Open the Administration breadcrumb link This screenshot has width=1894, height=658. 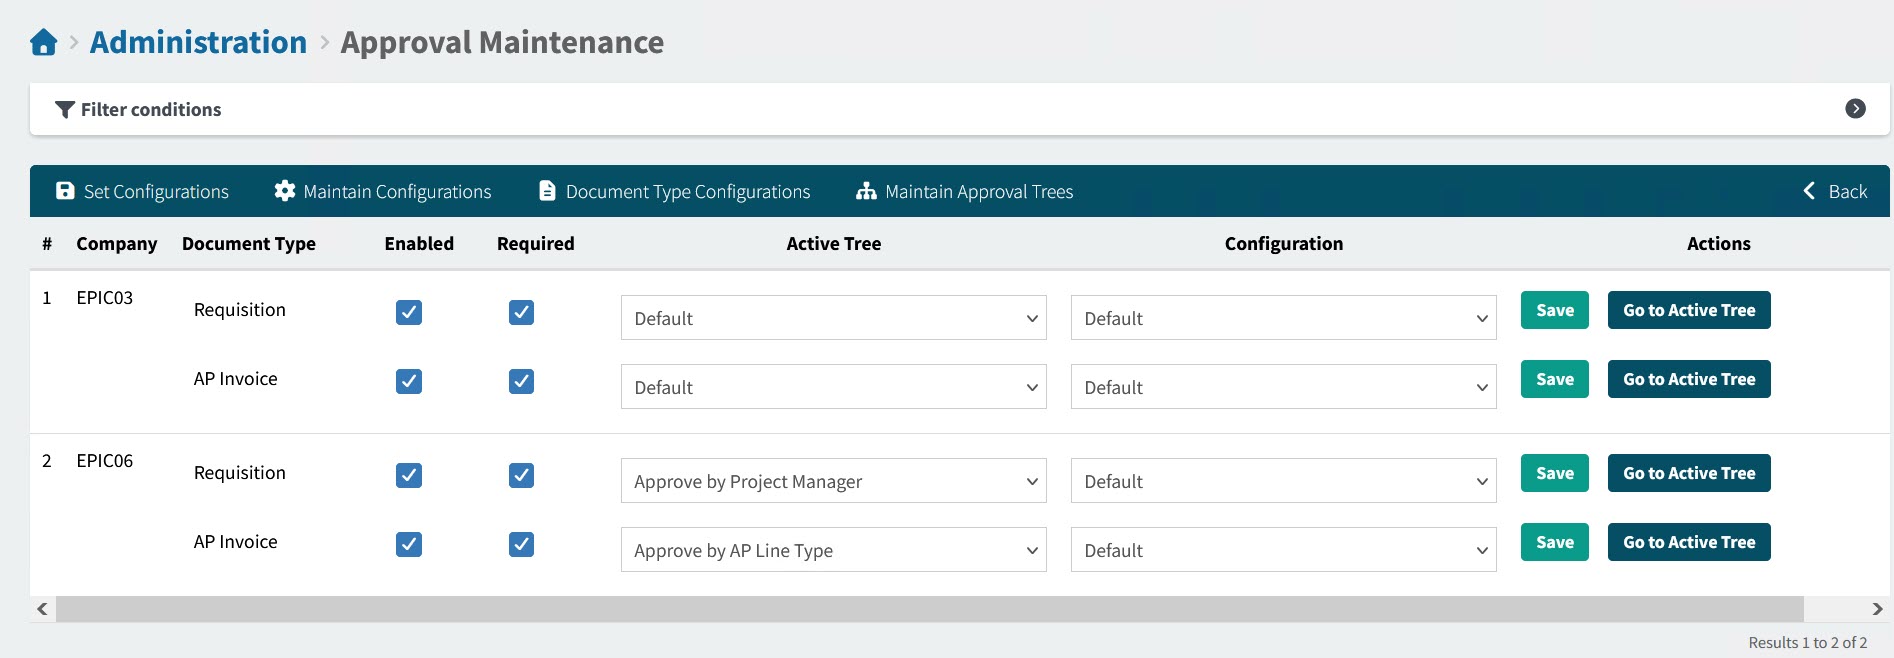pyautogui.click(x=198, y=42)
